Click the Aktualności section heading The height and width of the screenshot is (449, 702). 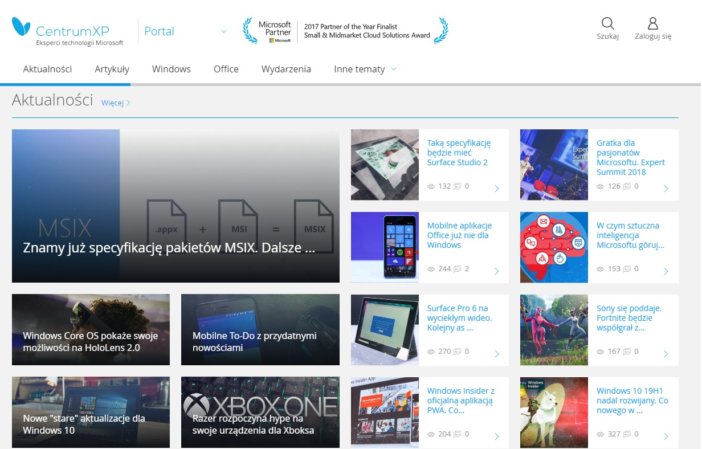point(52,100)
